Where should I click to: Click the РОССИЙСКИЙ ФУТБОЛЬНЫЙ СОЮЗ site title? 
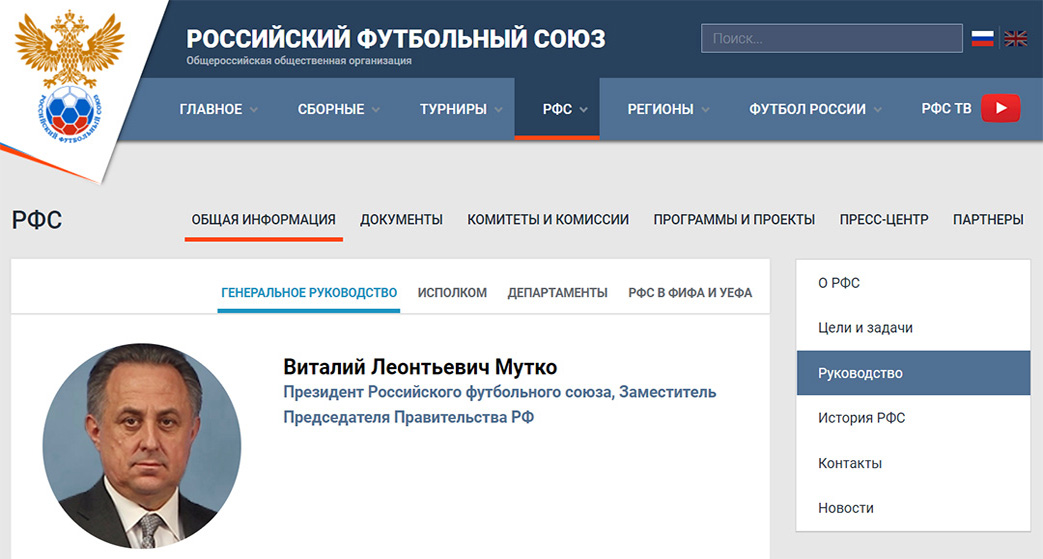tap(396, 39)
